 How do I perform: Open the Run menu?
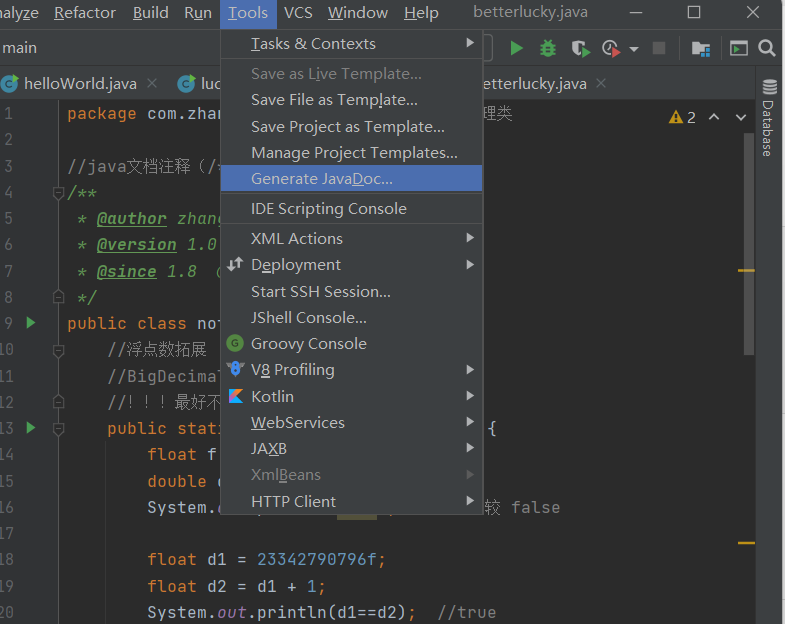[198, 13]
